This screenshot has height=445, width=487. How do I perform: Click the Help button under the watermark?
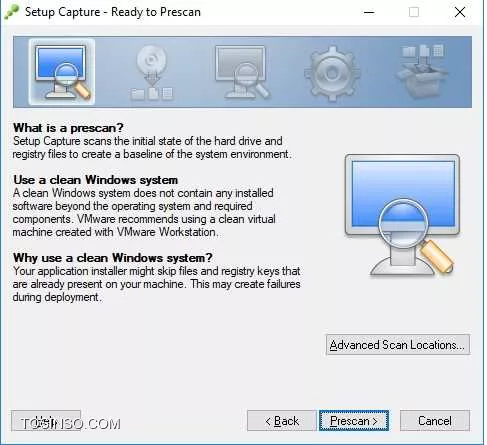pyautogui.click(x=46, y=421)
